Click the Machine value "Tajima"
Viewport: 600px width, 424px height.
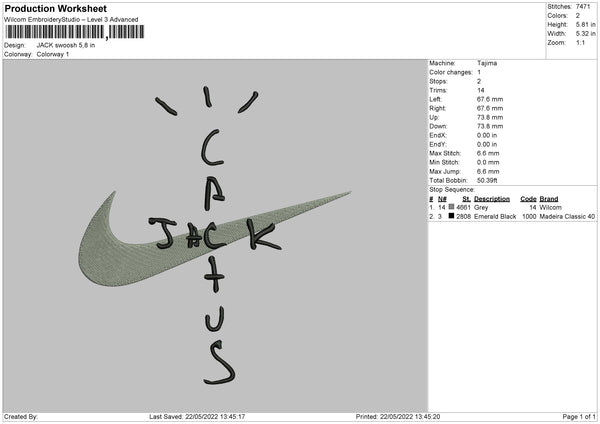[x=487, y=63]
